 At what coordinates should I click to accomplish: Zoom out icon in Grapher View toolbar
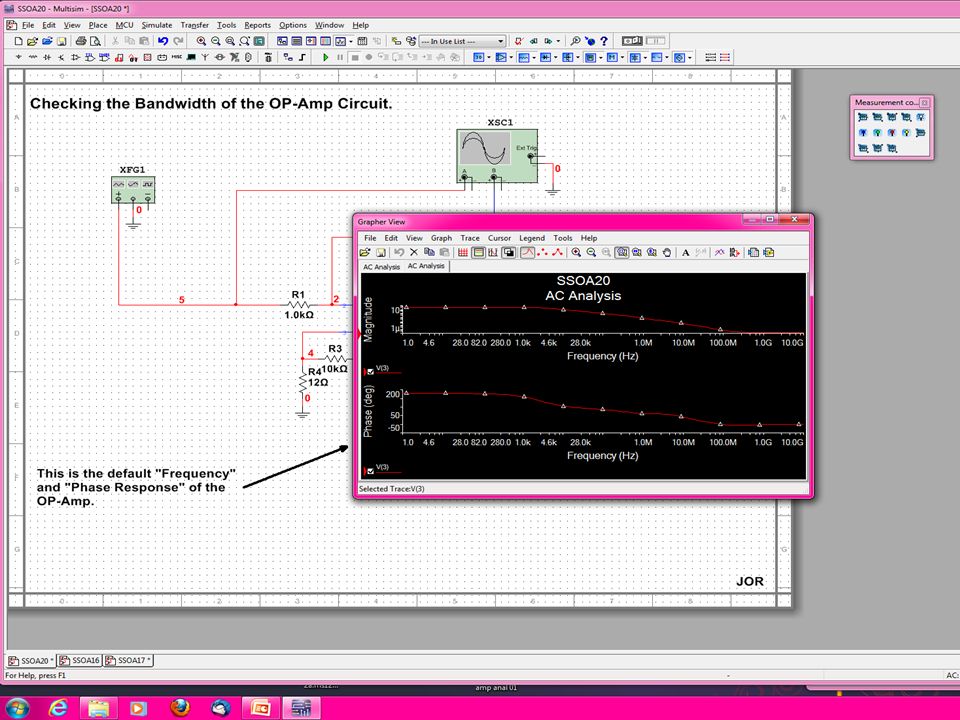point(591,252)
